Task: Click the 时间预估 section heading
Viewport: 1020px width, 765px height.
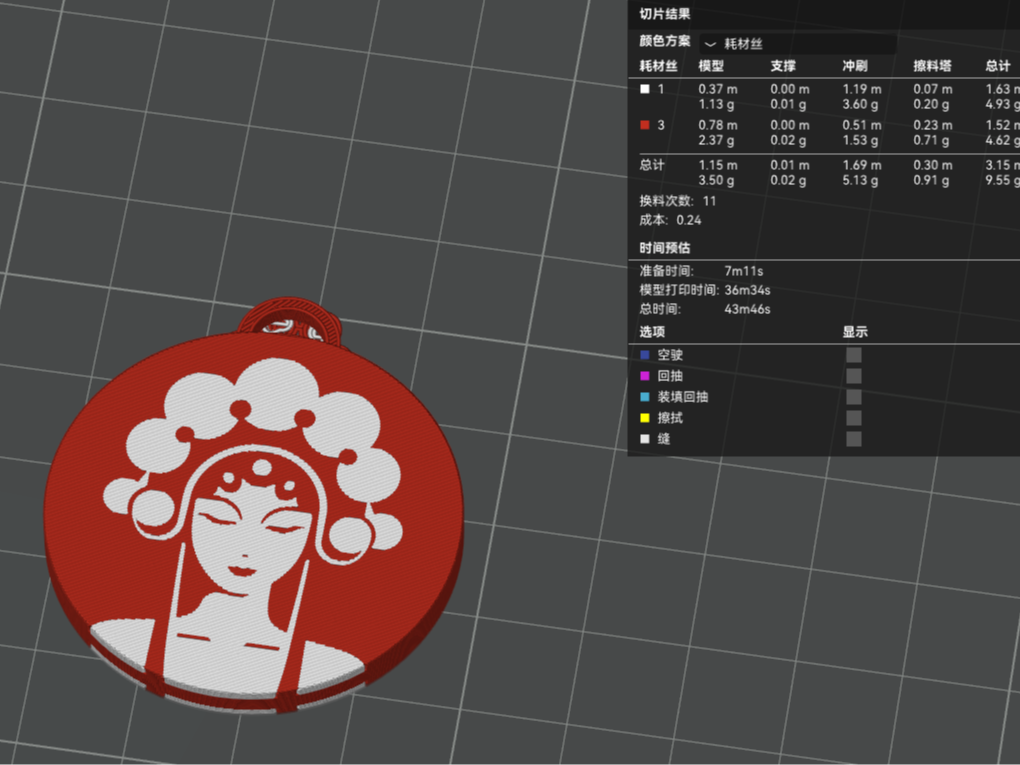Action: (664, 248)
